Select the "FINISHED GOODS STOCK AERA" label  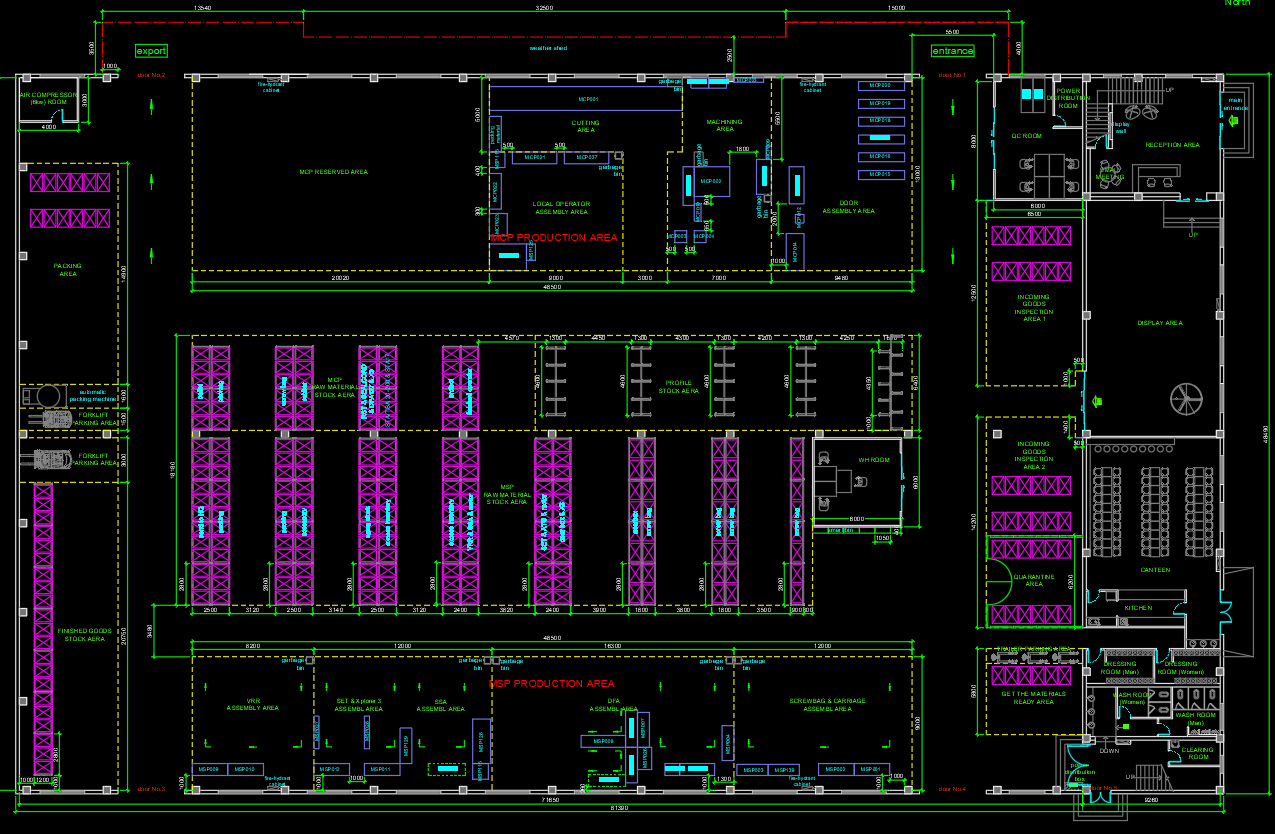pyautogui.click(x=82, y=635)
